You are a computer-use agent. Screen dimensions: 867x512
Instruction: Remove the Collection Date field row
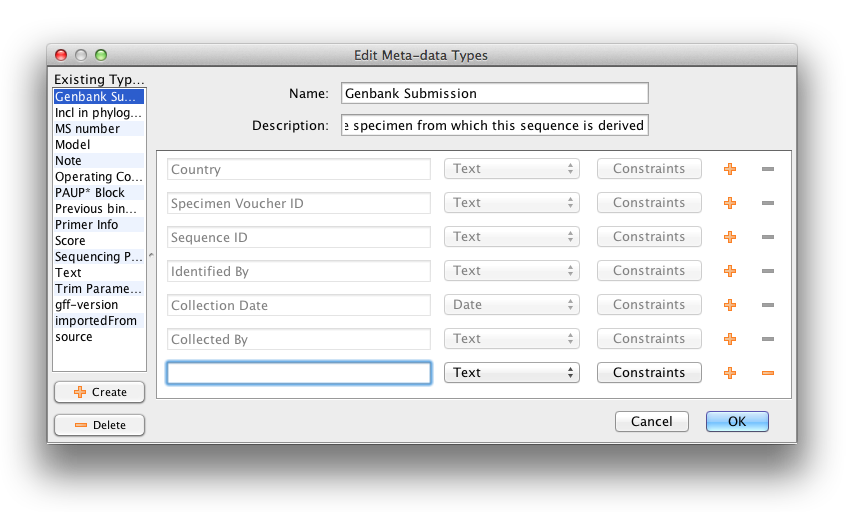(x=768, y=305)
